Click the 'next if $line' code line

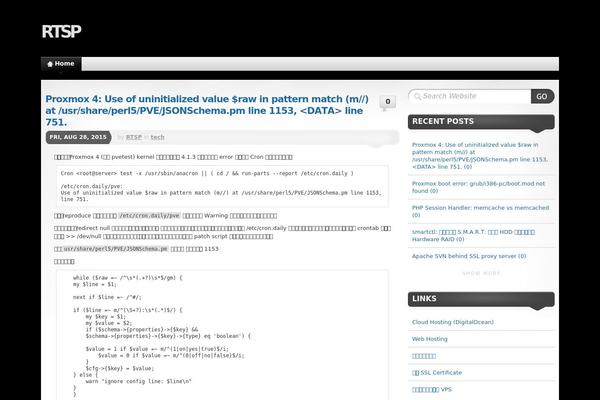point(107,297)
